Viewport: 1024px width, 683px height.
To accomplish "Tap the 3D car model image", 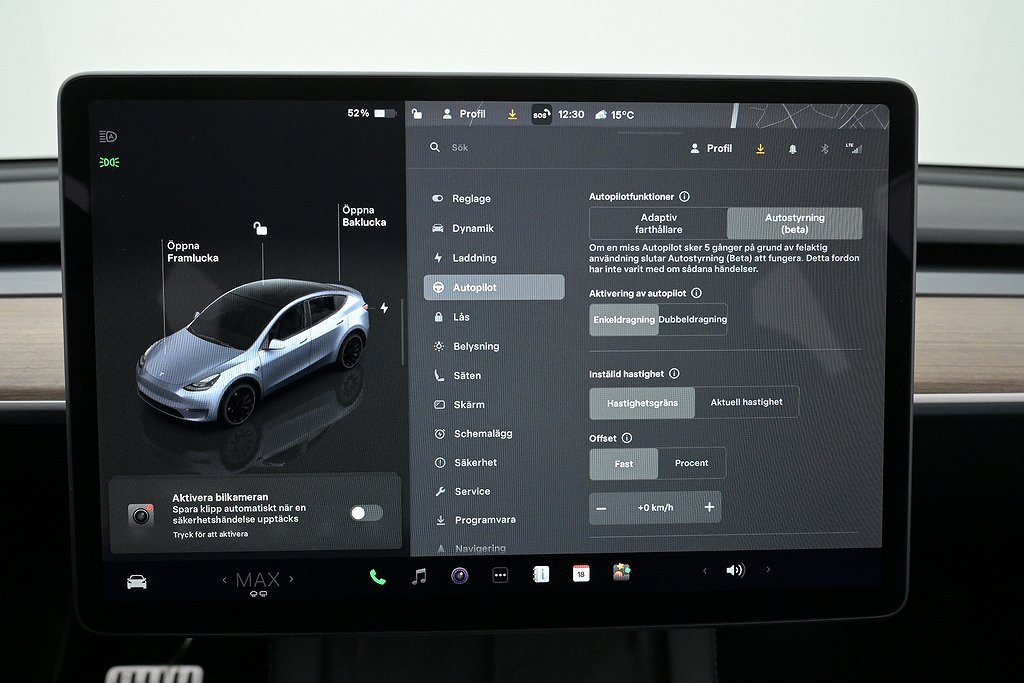I will pyautogui.click(x=253, y=353).
